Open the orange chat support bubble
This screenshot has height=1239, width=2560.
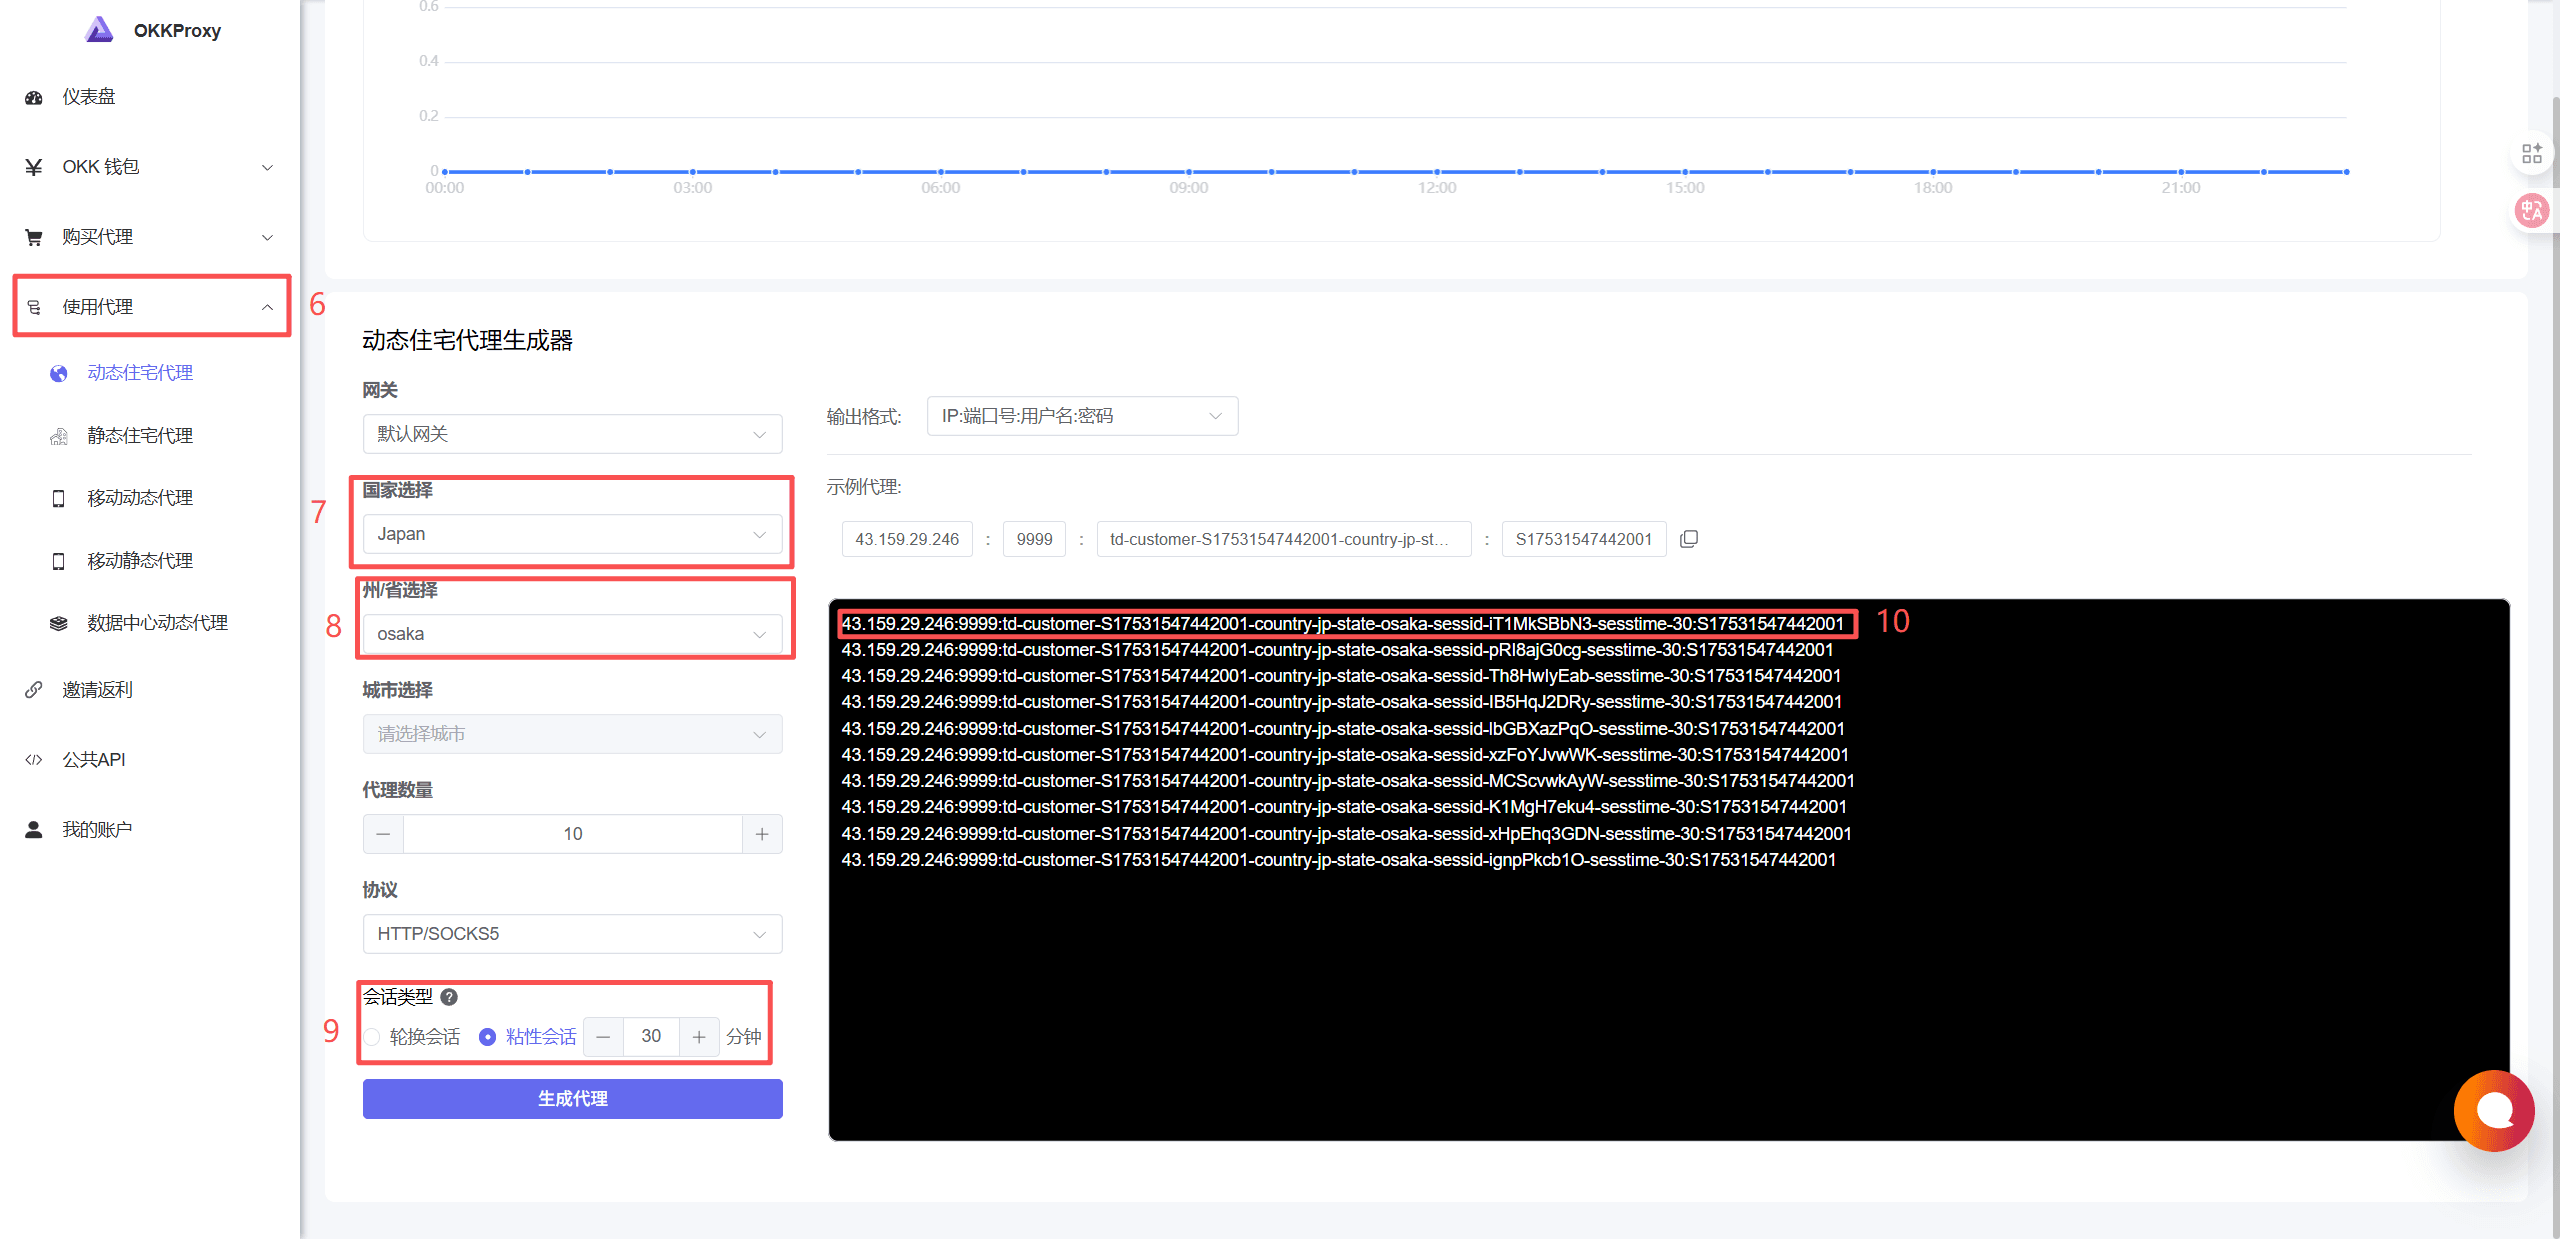tap(2493, 1110)
